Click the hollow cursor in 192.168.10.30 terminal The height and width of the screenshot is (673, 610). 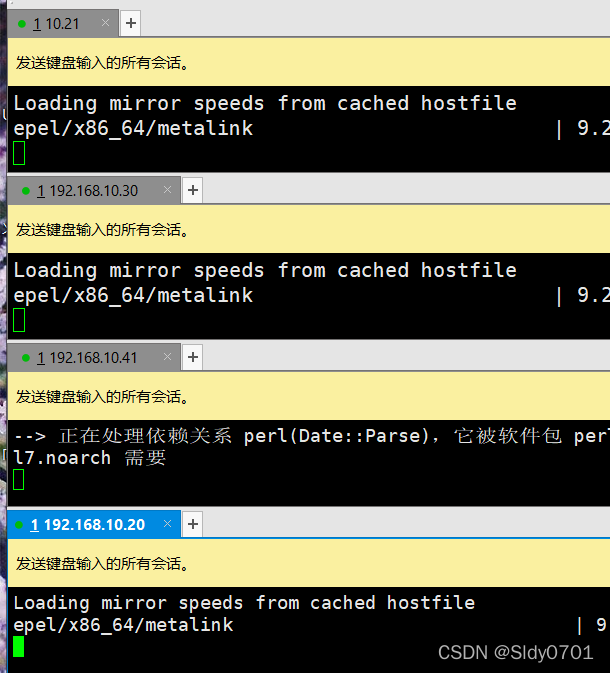click(19, 320)
